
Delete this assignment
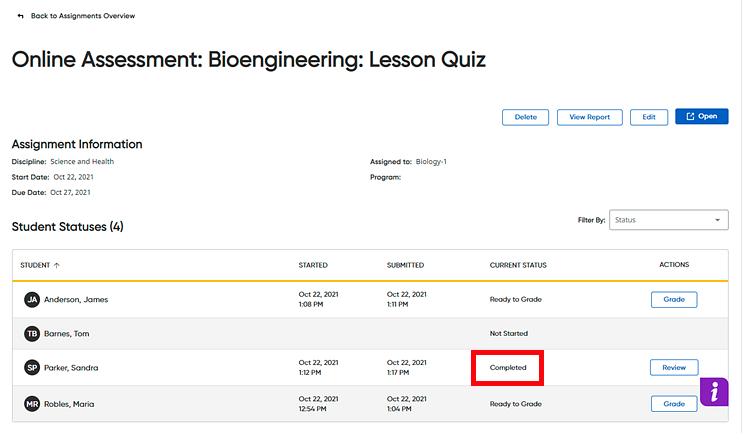[525, 117]
